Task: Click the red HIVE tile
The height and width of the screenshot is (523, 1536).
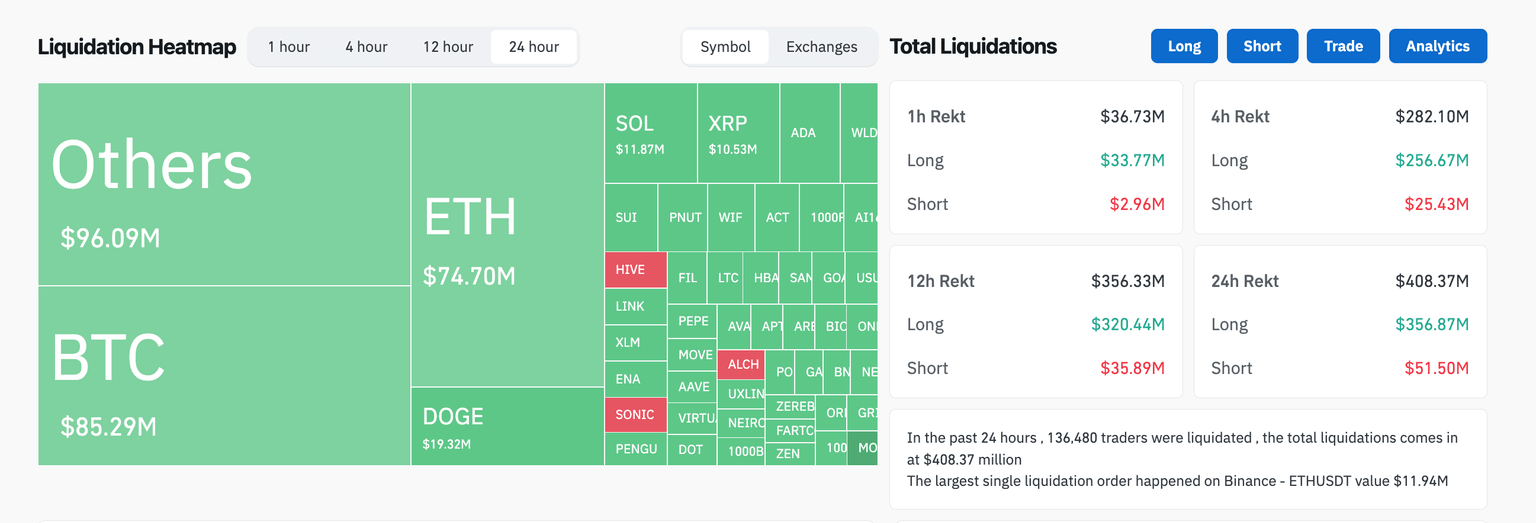Action: click(x=635, y=270)
